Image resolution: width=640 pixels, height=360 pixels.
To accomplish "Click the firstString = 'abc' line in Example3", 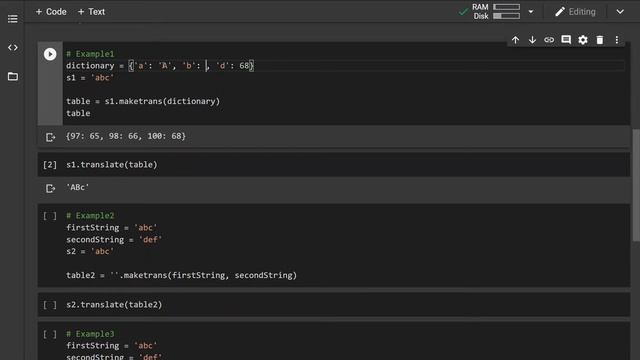I will pyautogui.click(x=111, y=346).
